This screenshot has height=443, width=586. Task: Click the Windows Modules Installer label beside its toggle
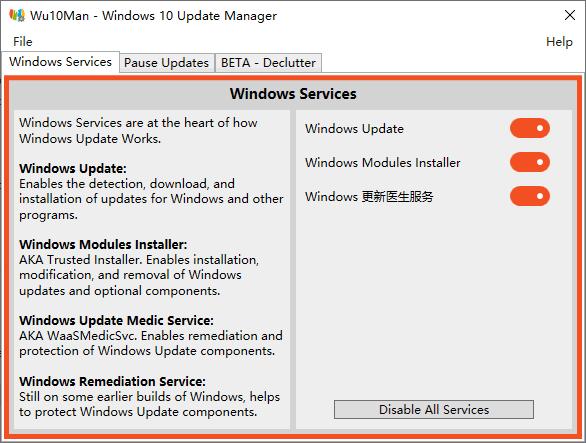coord(383,163)
